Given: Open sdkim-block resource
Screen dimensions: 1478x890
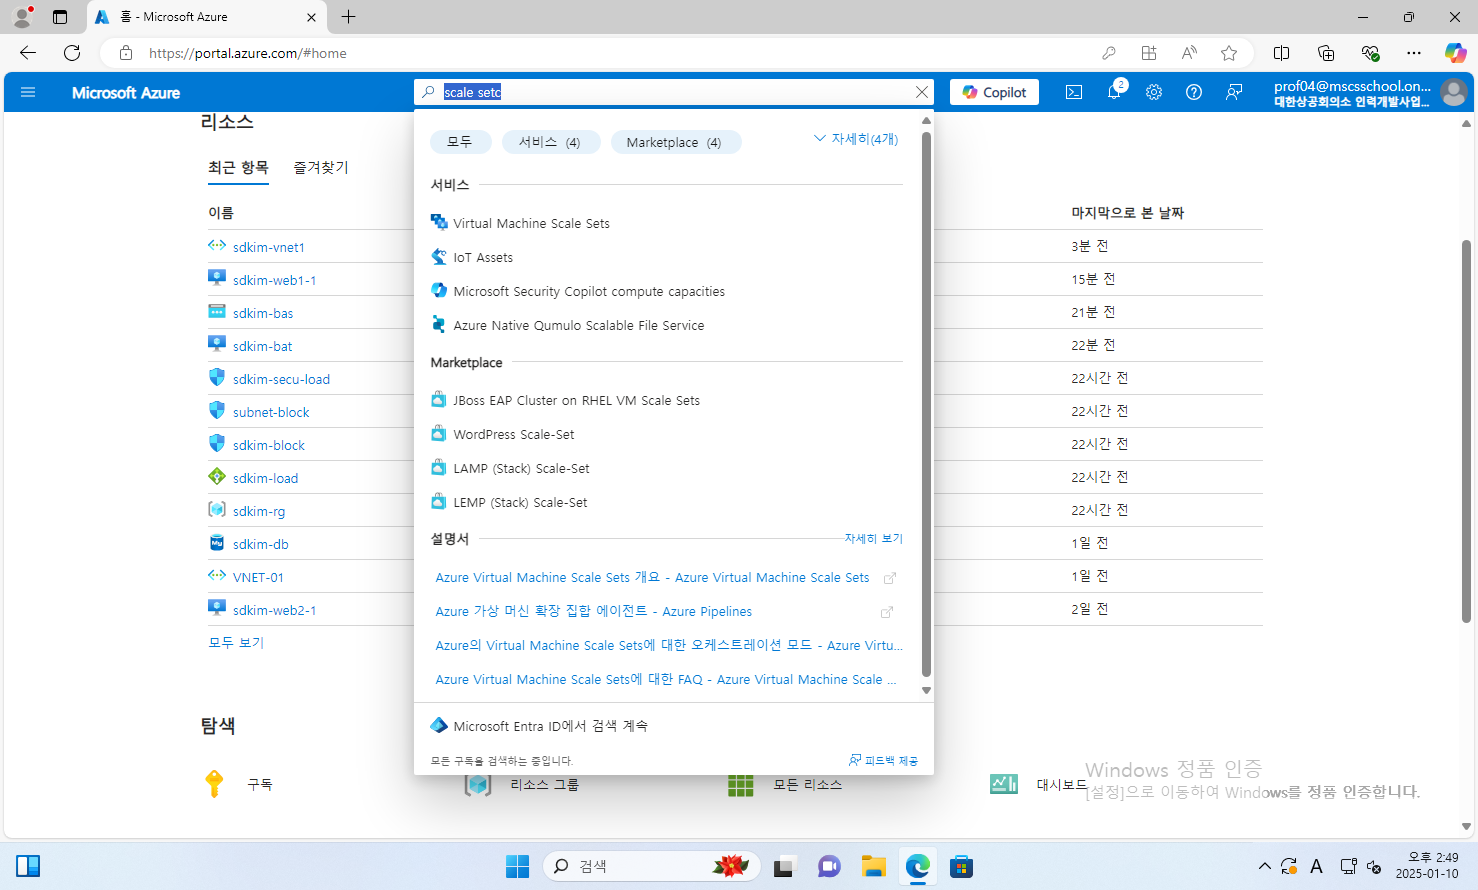Looking at the screenshot, I should coord(269,445).
